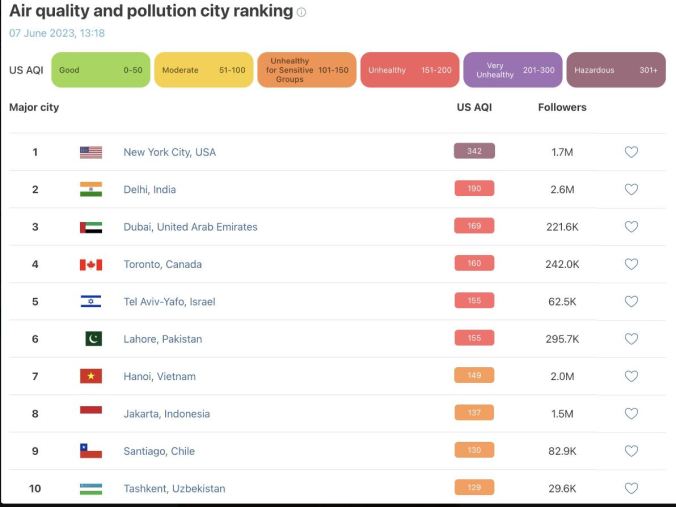Open the Toronto, Canada city link
Viewport: 676px width, 507px height.
(x=162, y=265)
